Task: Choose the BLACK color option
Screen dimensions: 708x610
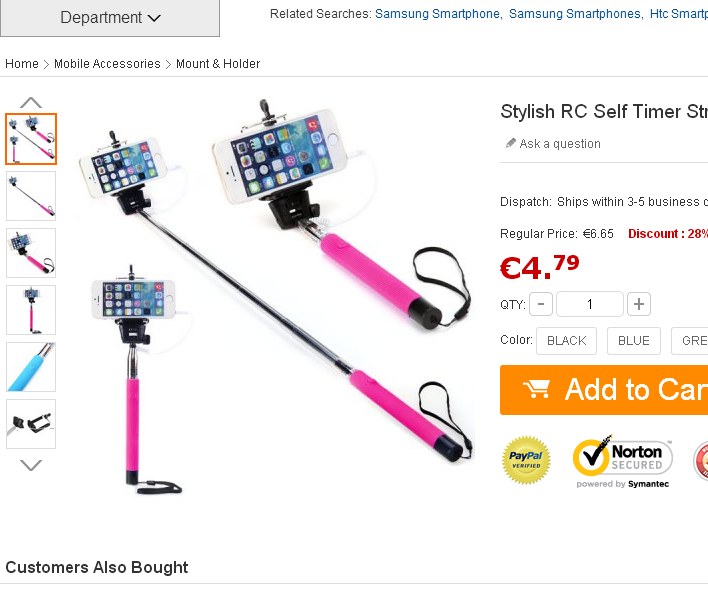Action: click(566, 341)
